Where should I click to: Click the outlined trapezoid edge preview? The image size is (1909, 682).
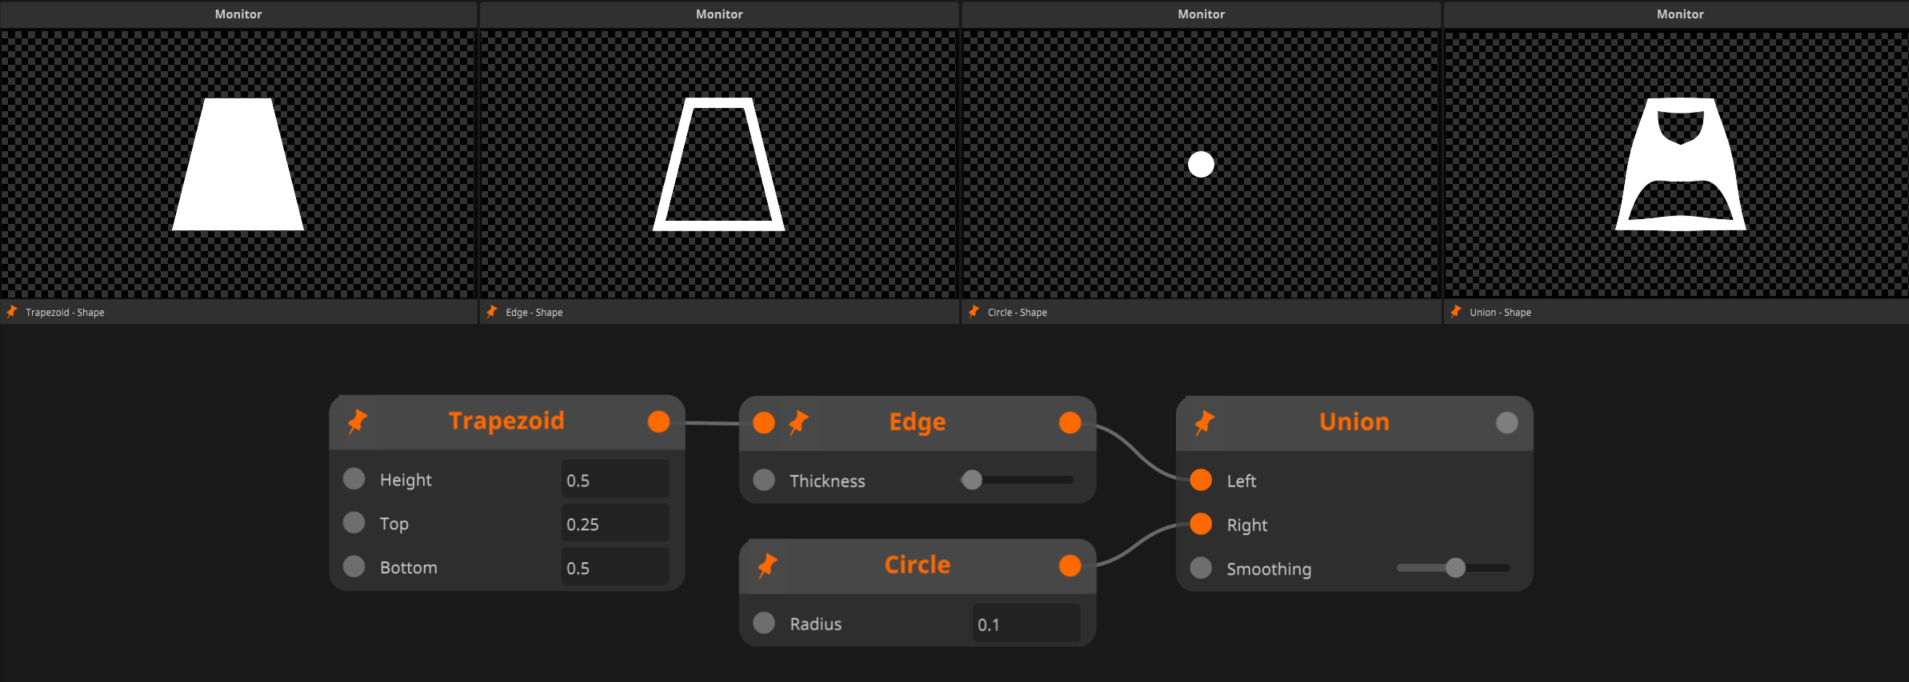click(719, 165)
